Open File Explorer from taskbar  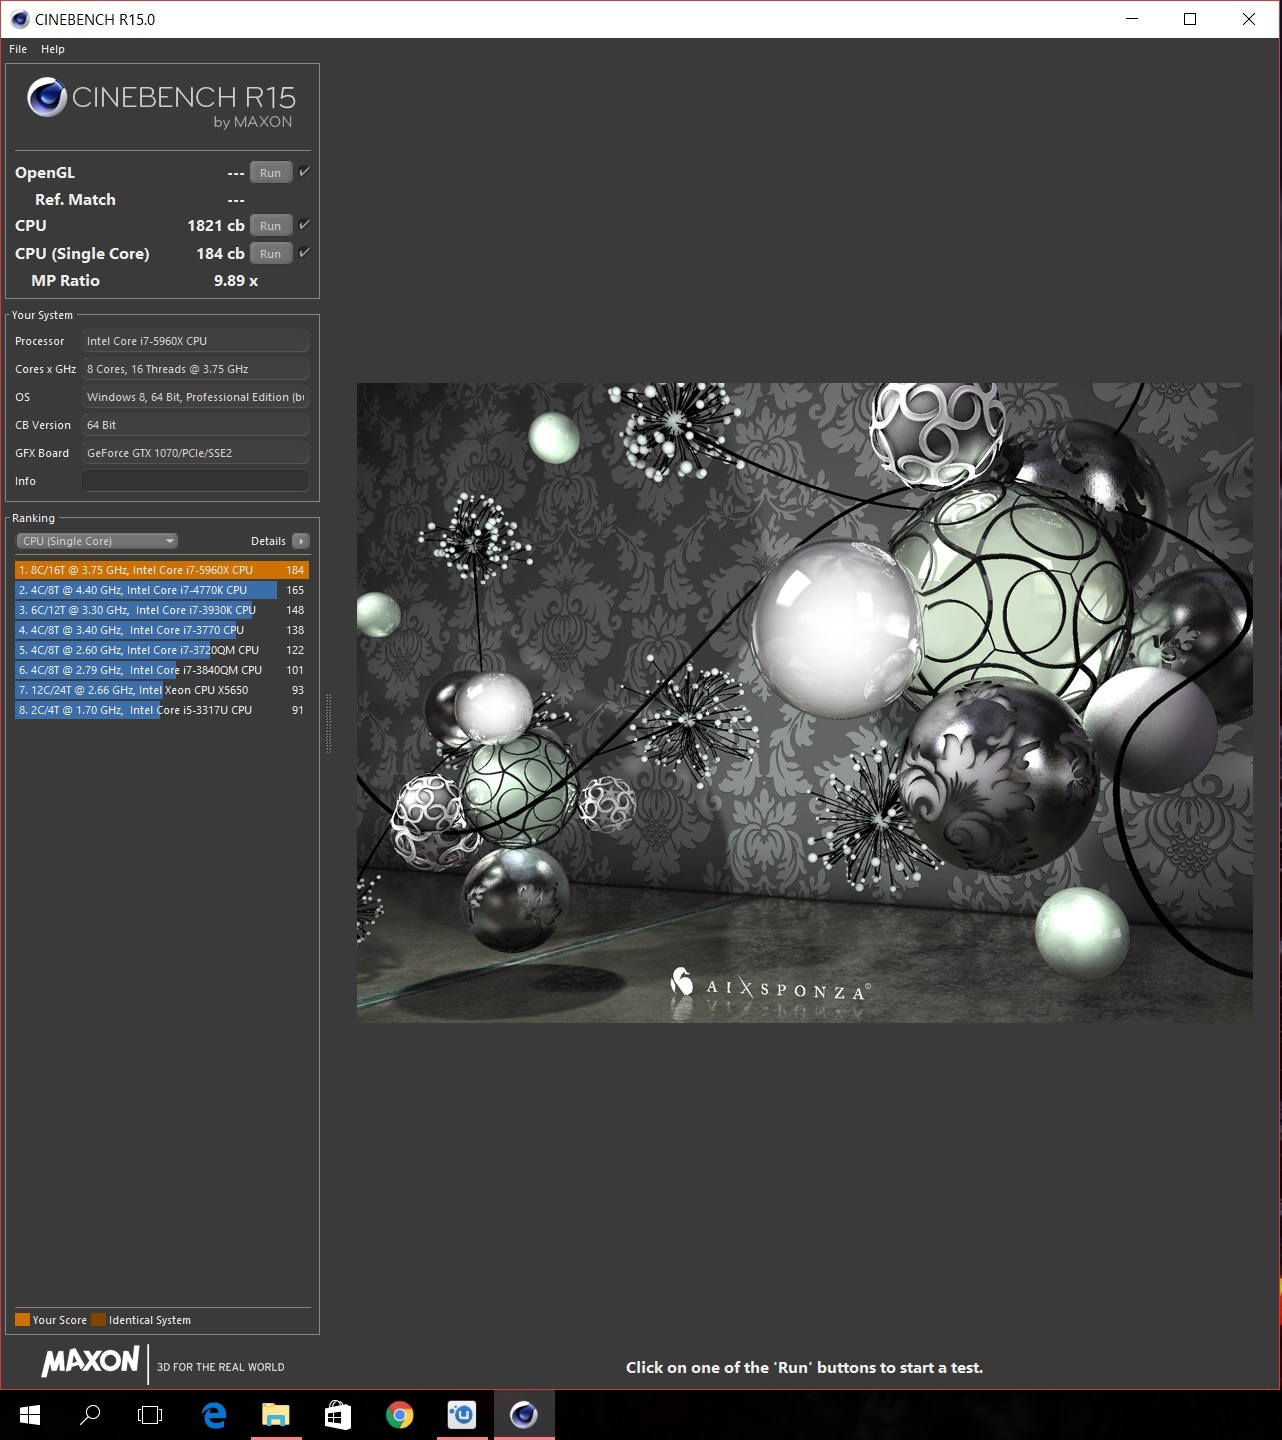coord(276,1415)
